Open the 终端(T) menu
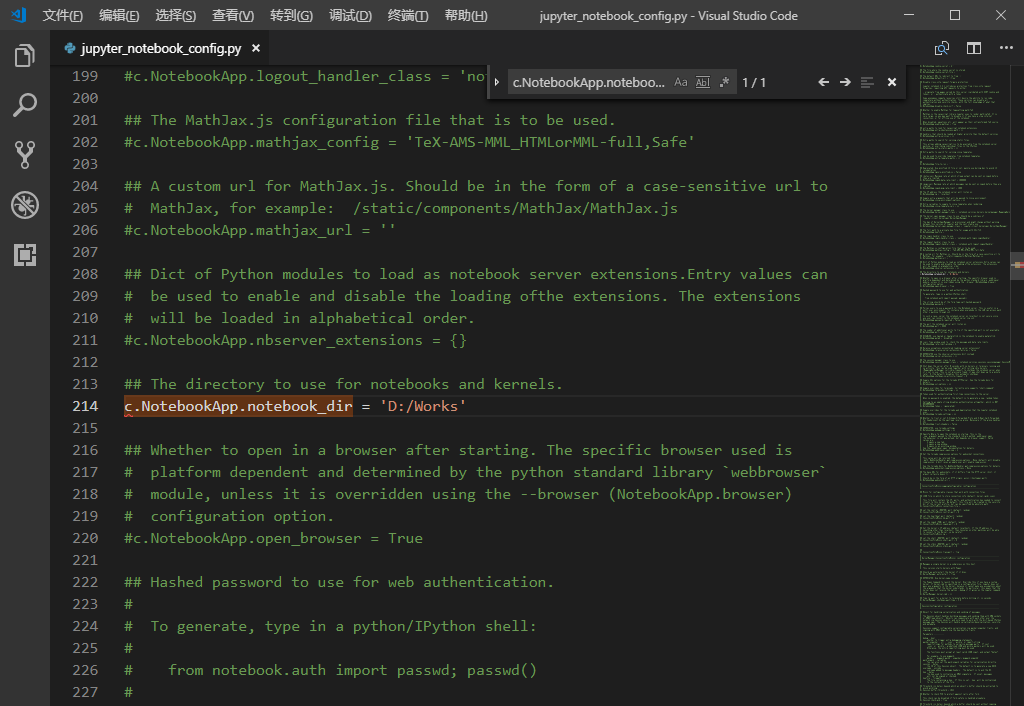 (408, 16)
